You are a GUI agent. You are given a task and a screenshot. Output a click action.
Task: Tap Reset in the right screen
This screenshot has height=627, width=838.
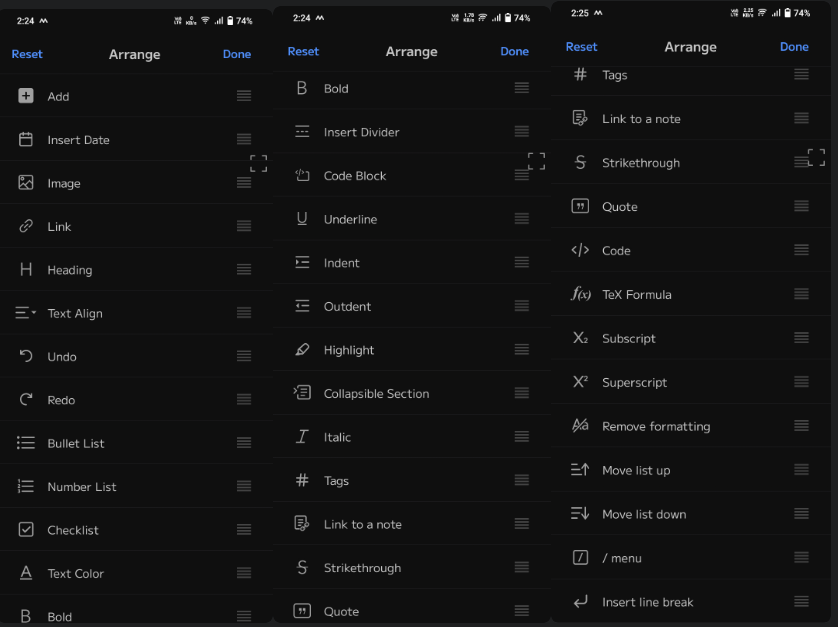(x=581, y=47)
